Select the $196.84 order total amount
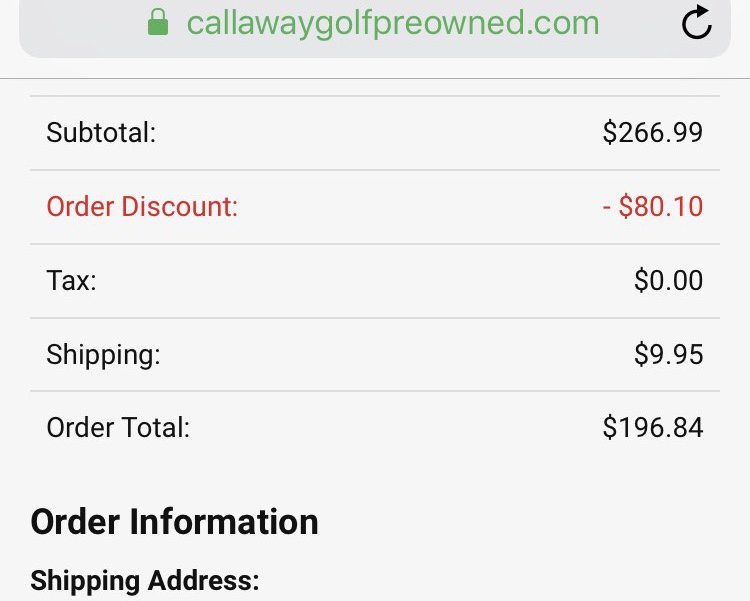750x601 pixels. point(652,428)
